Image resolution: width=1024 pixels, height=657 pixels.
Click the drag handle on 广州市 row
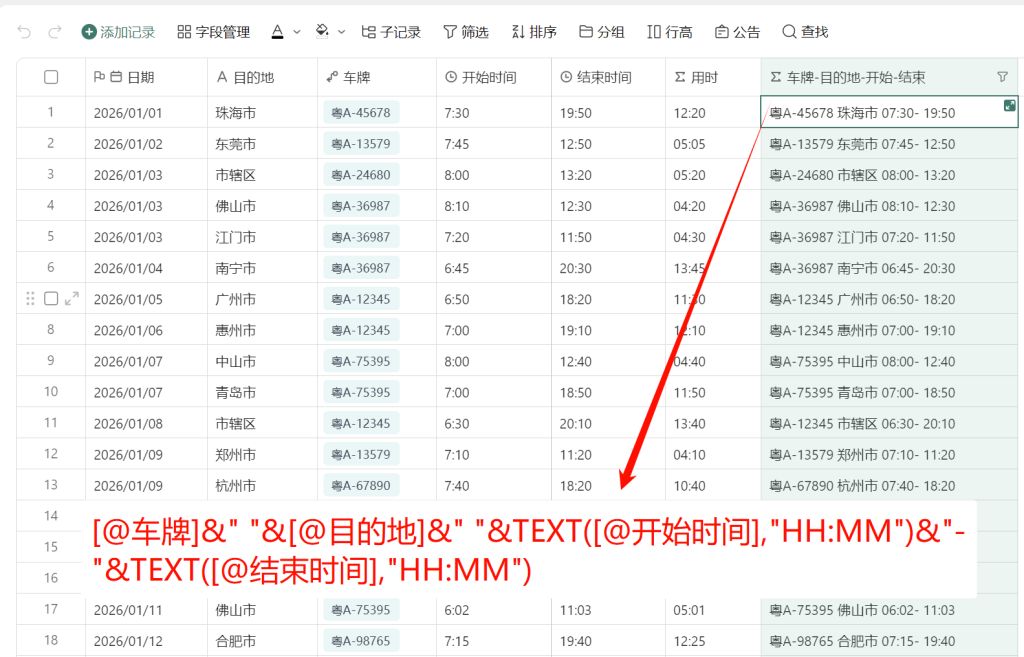30,298
